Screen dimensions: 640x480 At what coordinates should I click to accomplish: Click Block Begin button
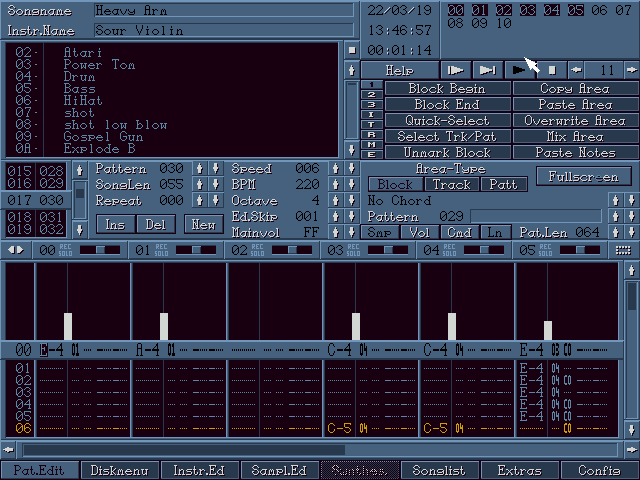click(447, 89)
